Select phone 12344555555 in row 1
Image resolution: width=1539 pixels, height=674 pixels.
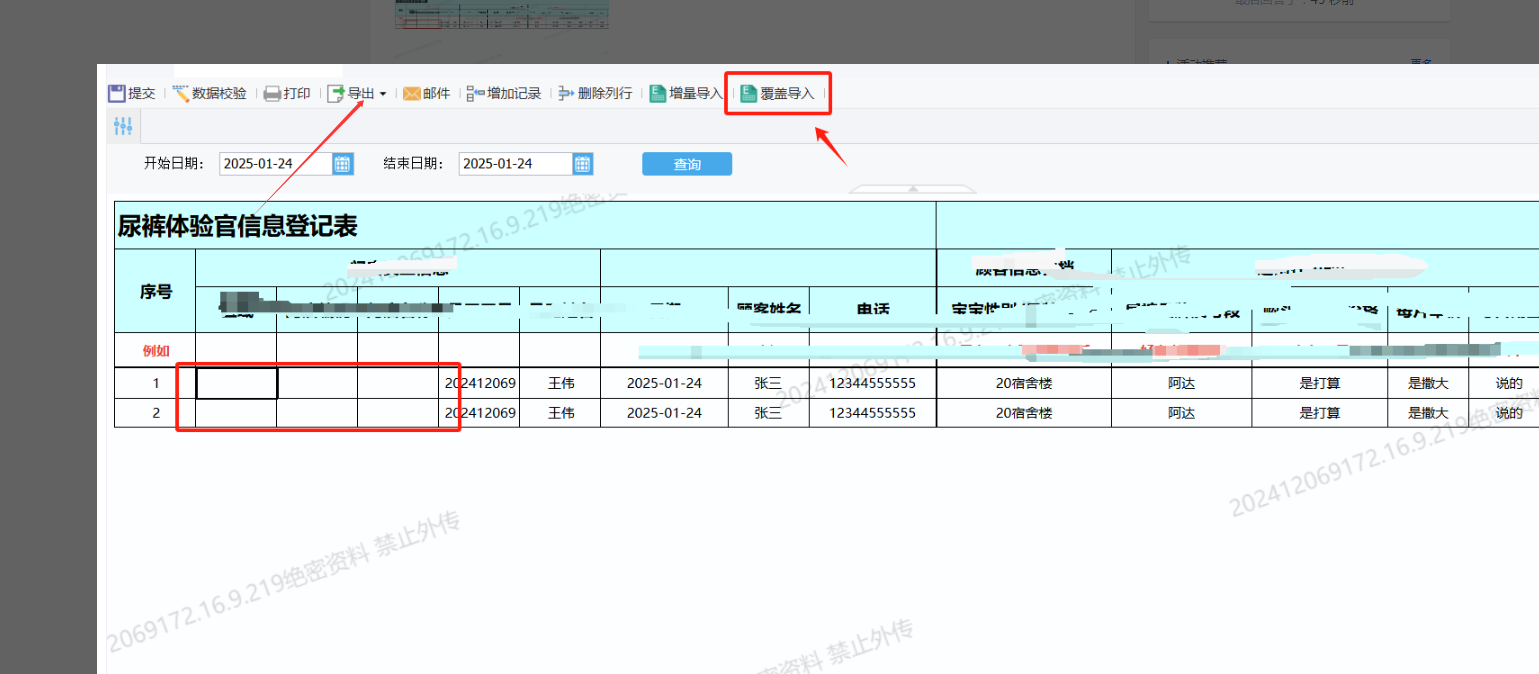tap(873, 383)
